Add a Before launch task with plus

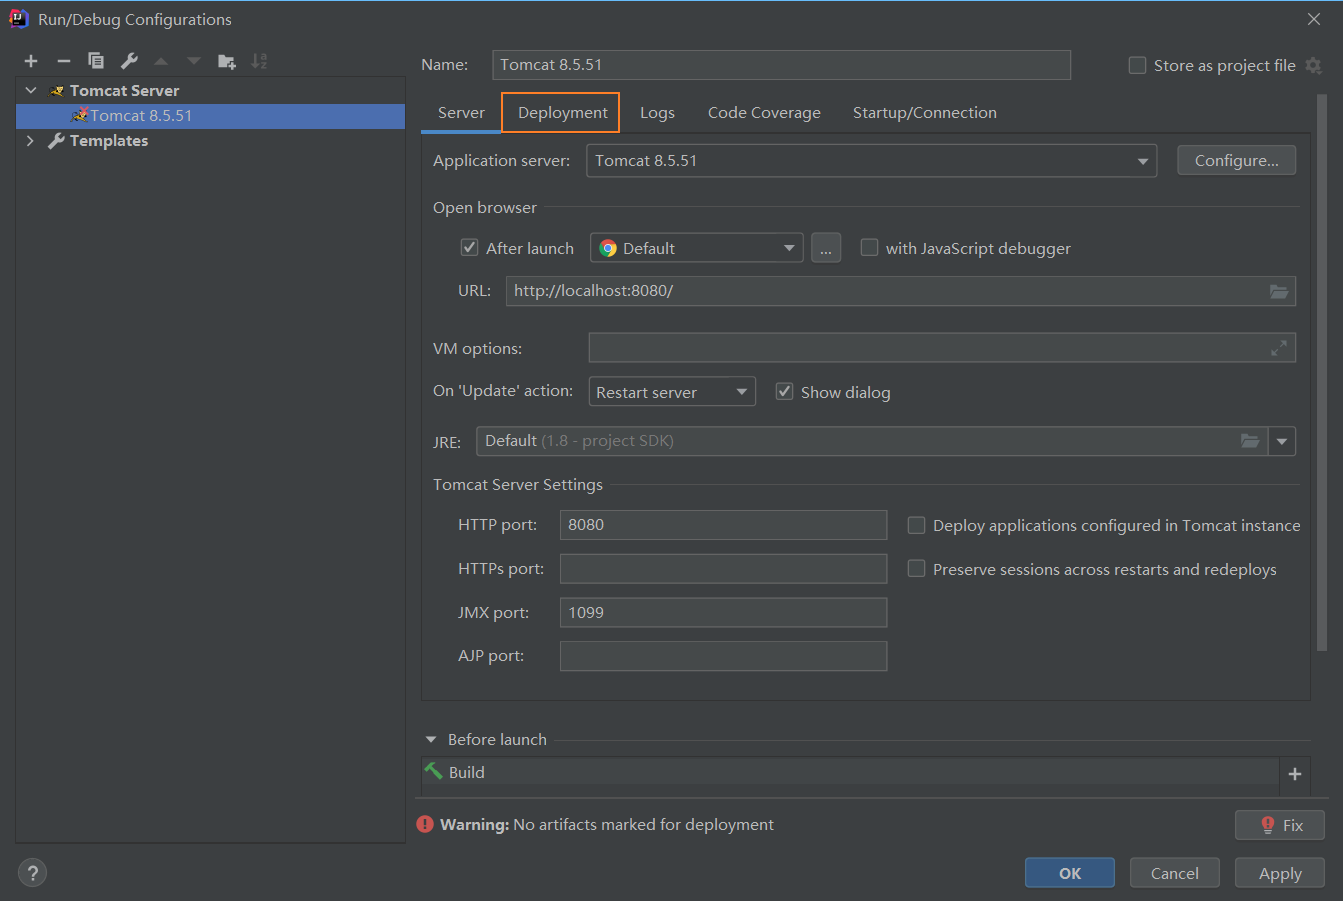coord(1295,774)
